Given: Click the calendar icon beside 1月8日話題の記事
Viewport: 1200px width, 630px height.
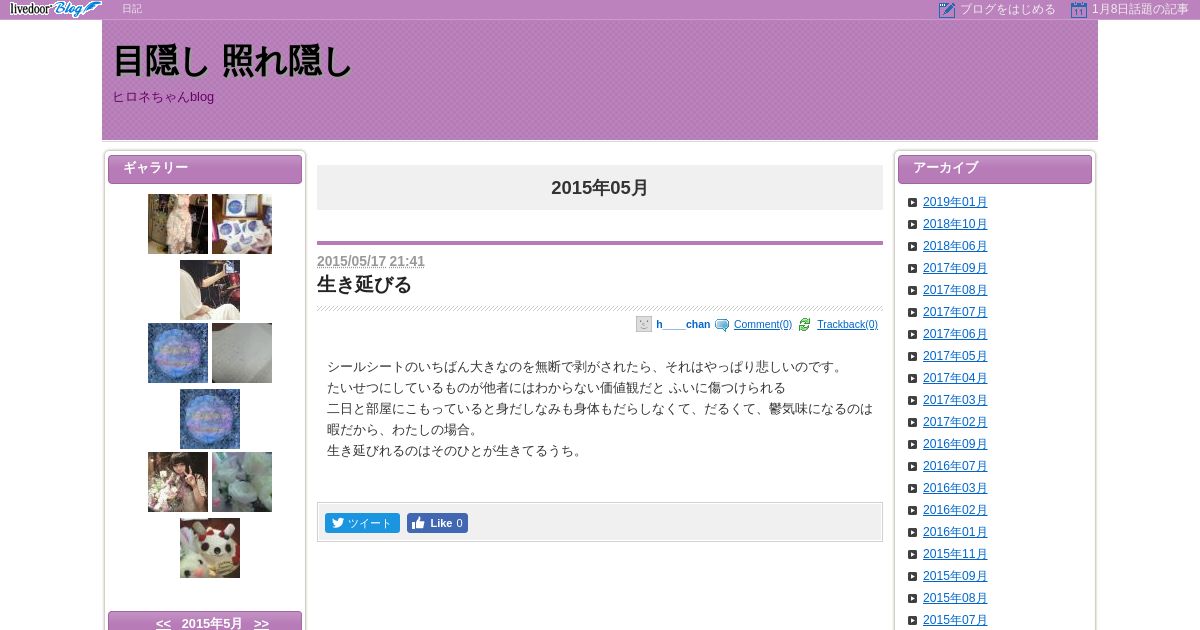Looking at the screenshot, I should (x=1078, y=10).
